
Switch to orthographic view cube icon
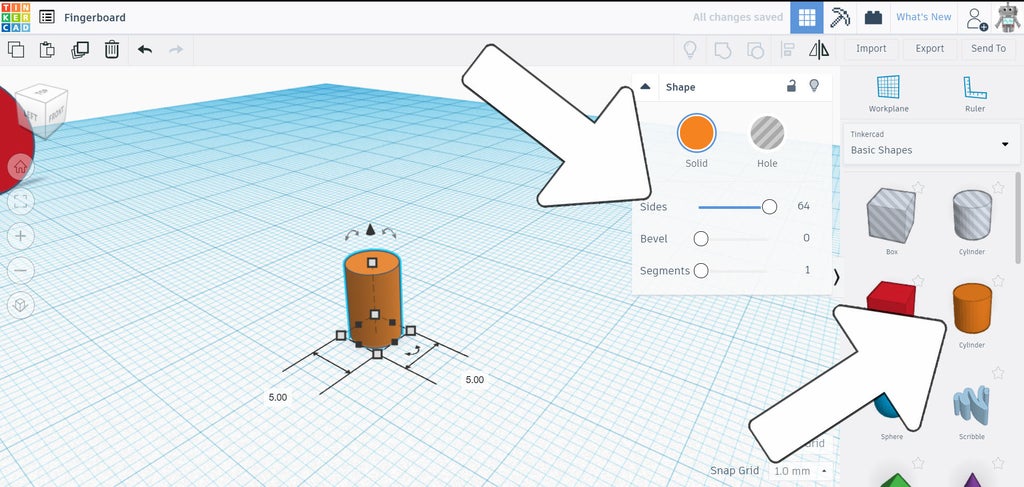coord(20,305)
